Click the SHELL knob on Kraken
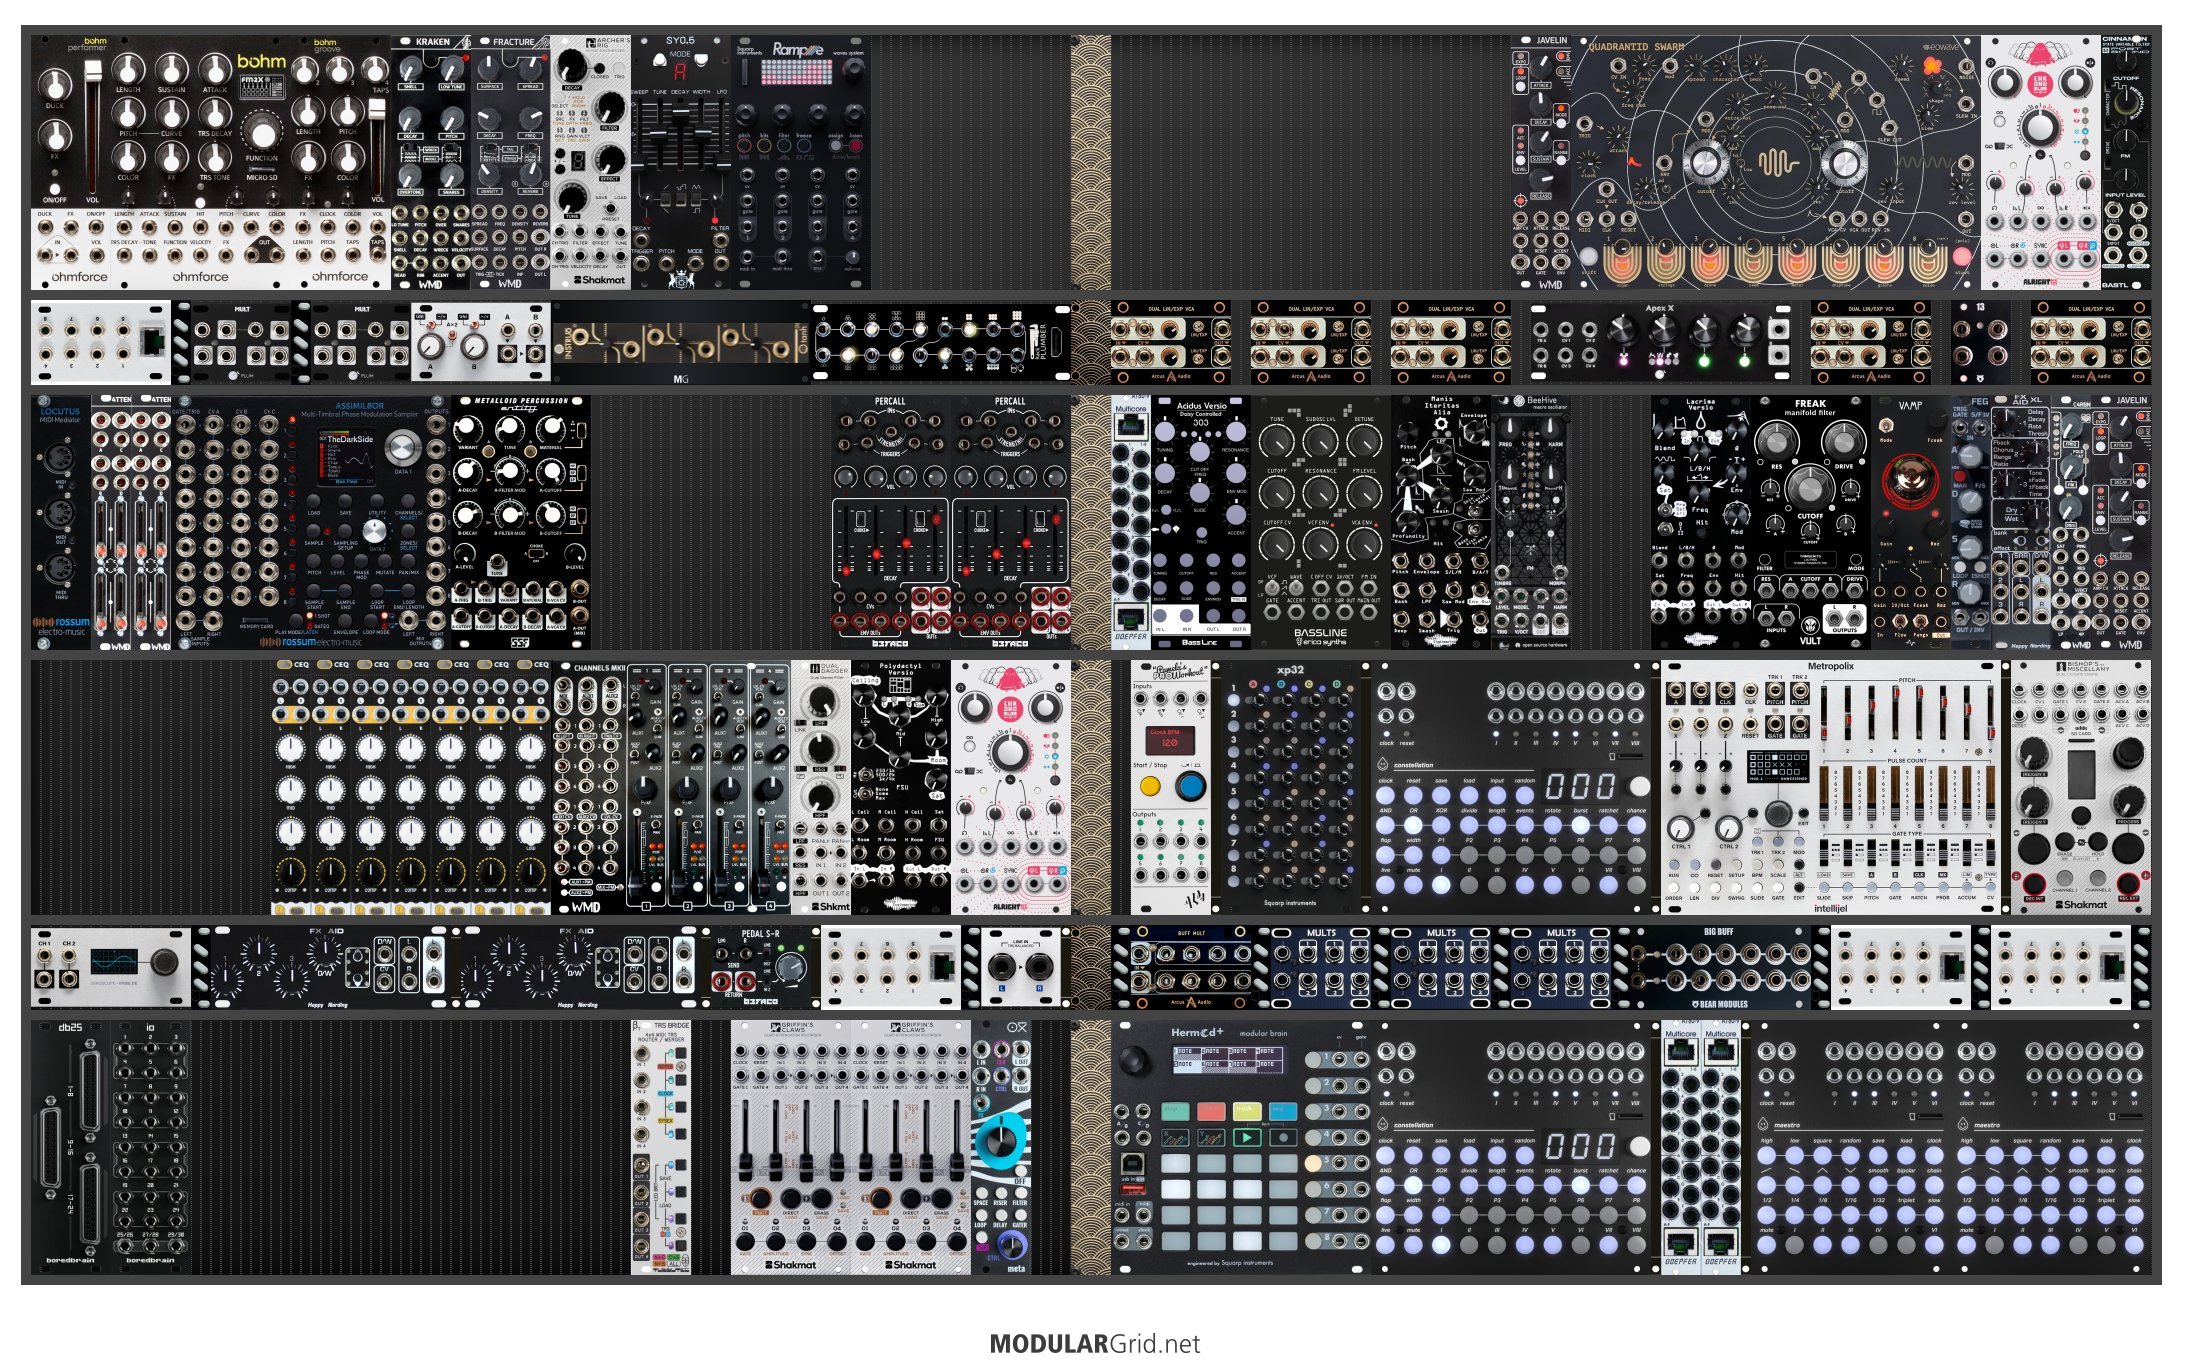2192x1365 pixels. [411, 69]
